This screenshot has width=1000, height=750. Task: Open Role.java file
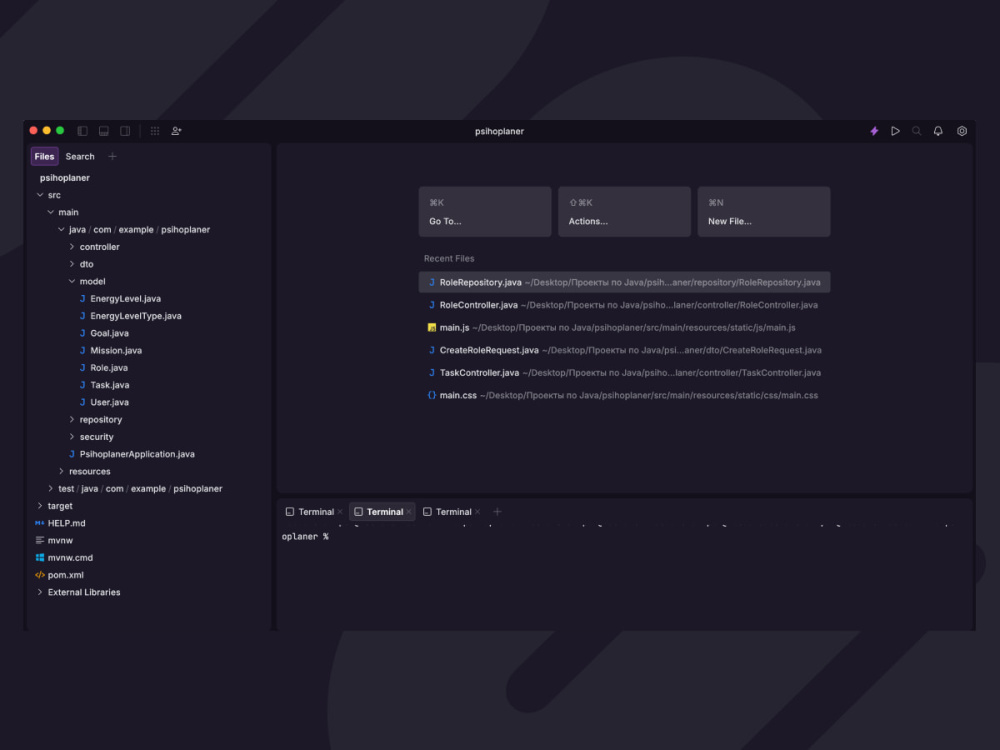tap(108, 367)
